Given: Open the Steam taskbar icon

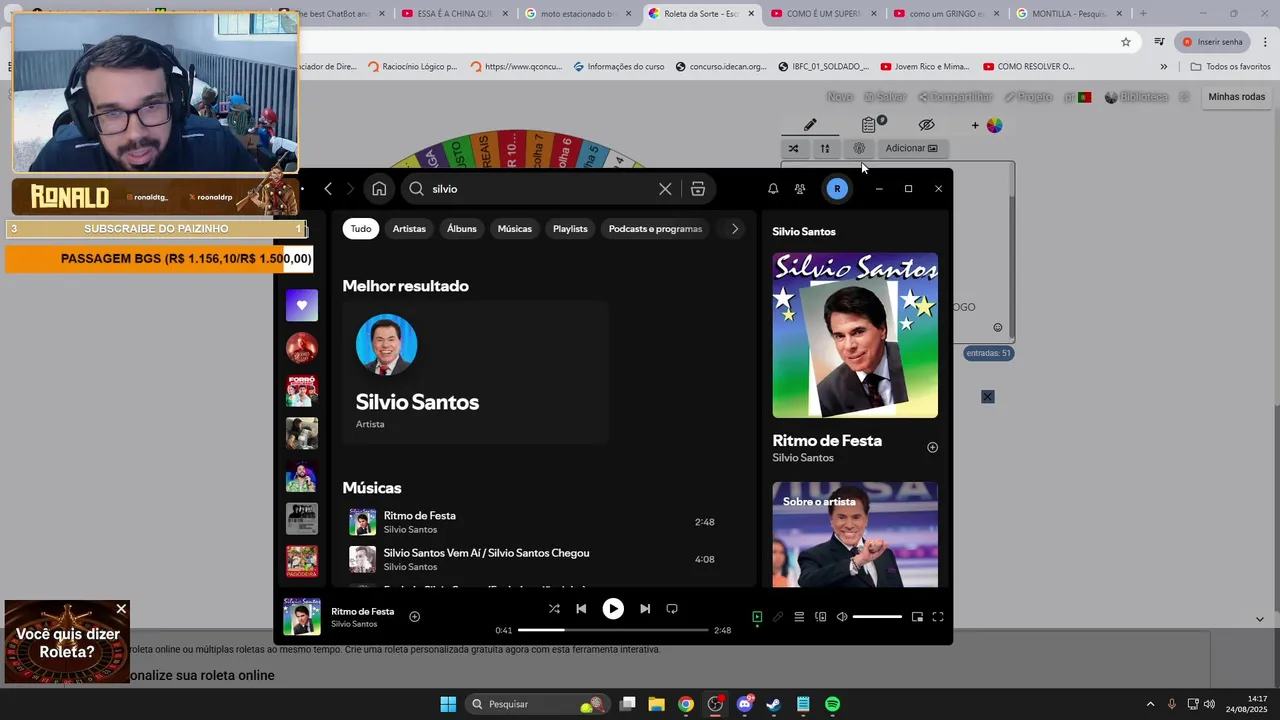Looking at the screenshot, I should pos(773,704).
